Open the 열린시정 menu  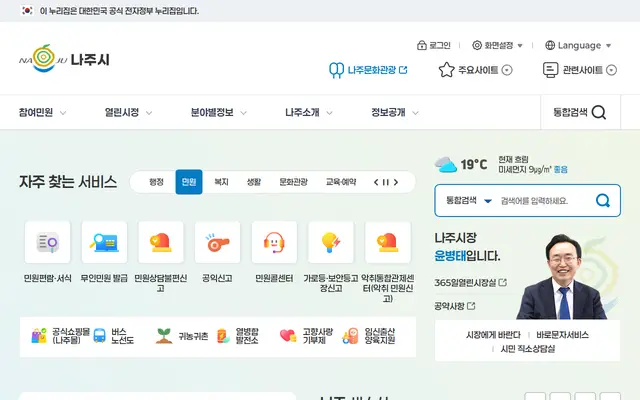pyautogui.click(x=128, y=112)
